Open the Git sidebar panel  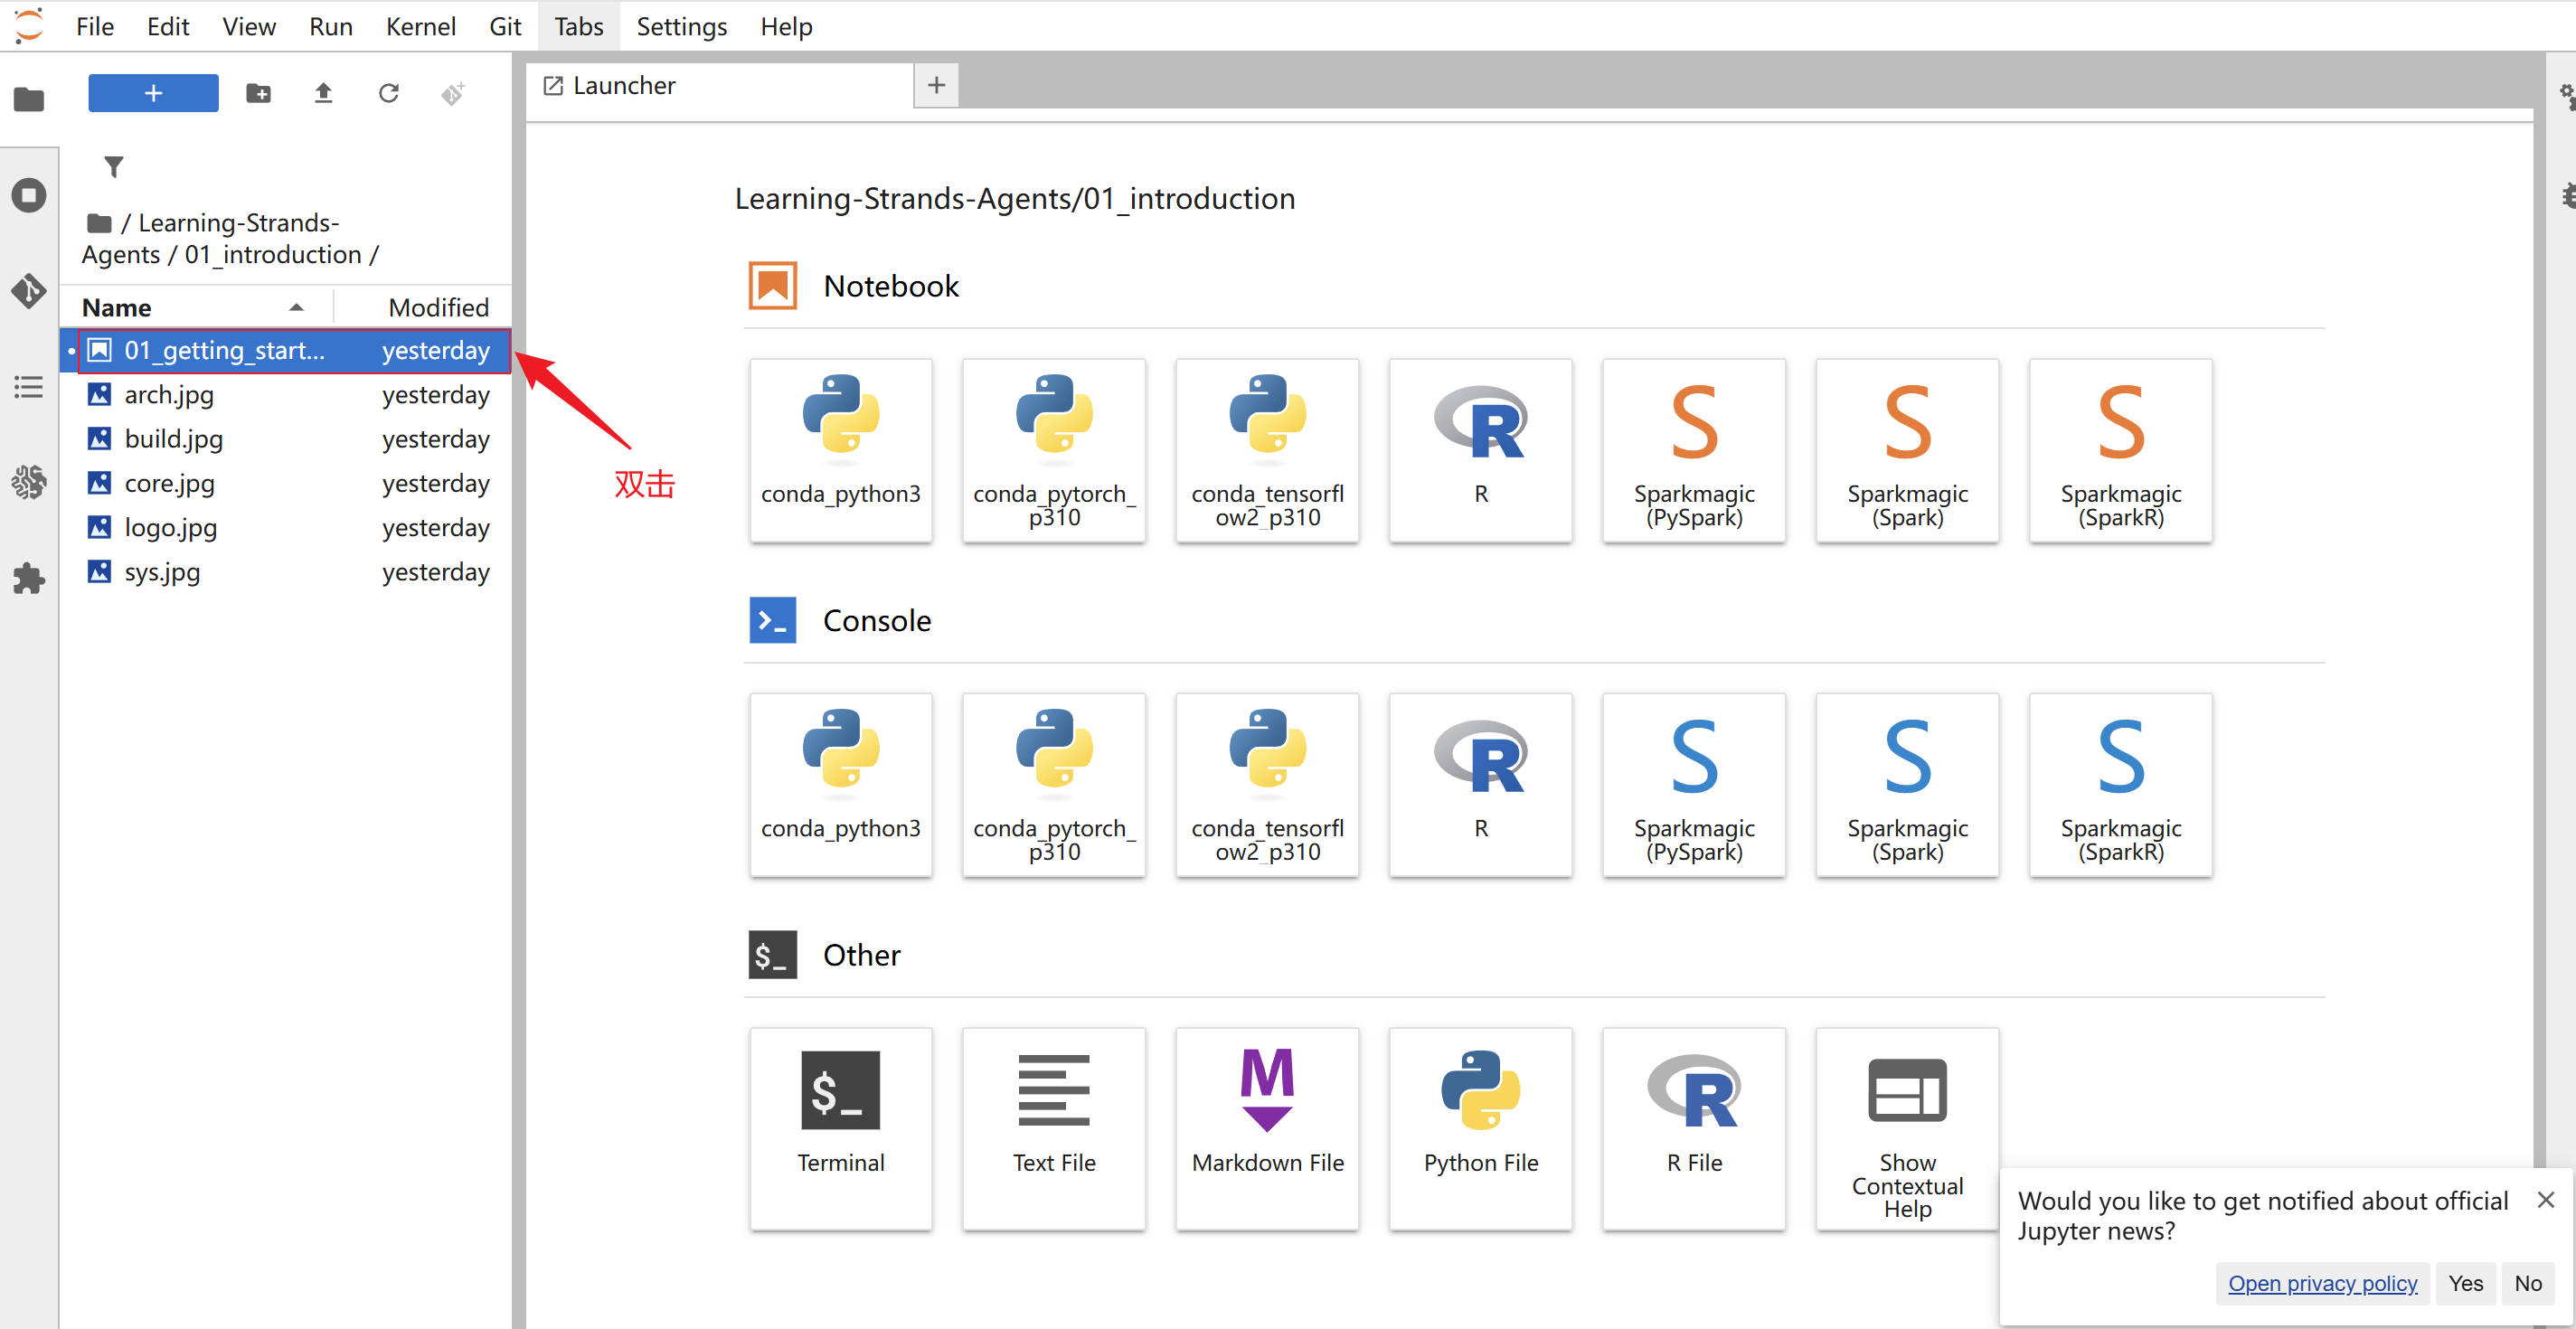(29, 291)
